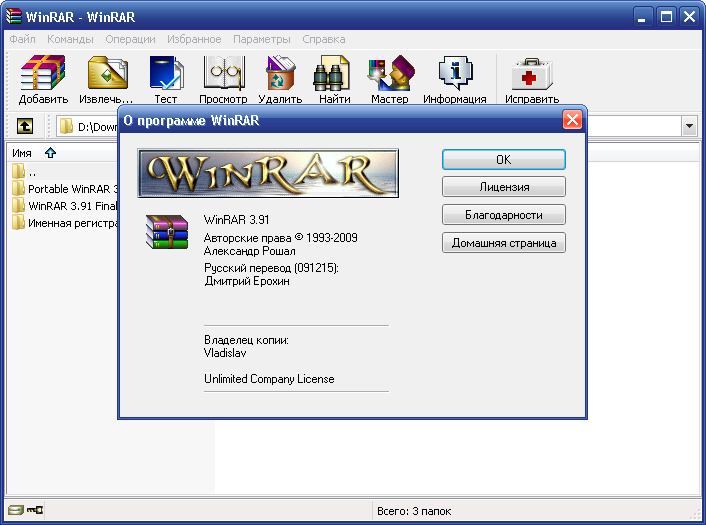Click the Найти (Find) binoculars icon

pos(334,79)
